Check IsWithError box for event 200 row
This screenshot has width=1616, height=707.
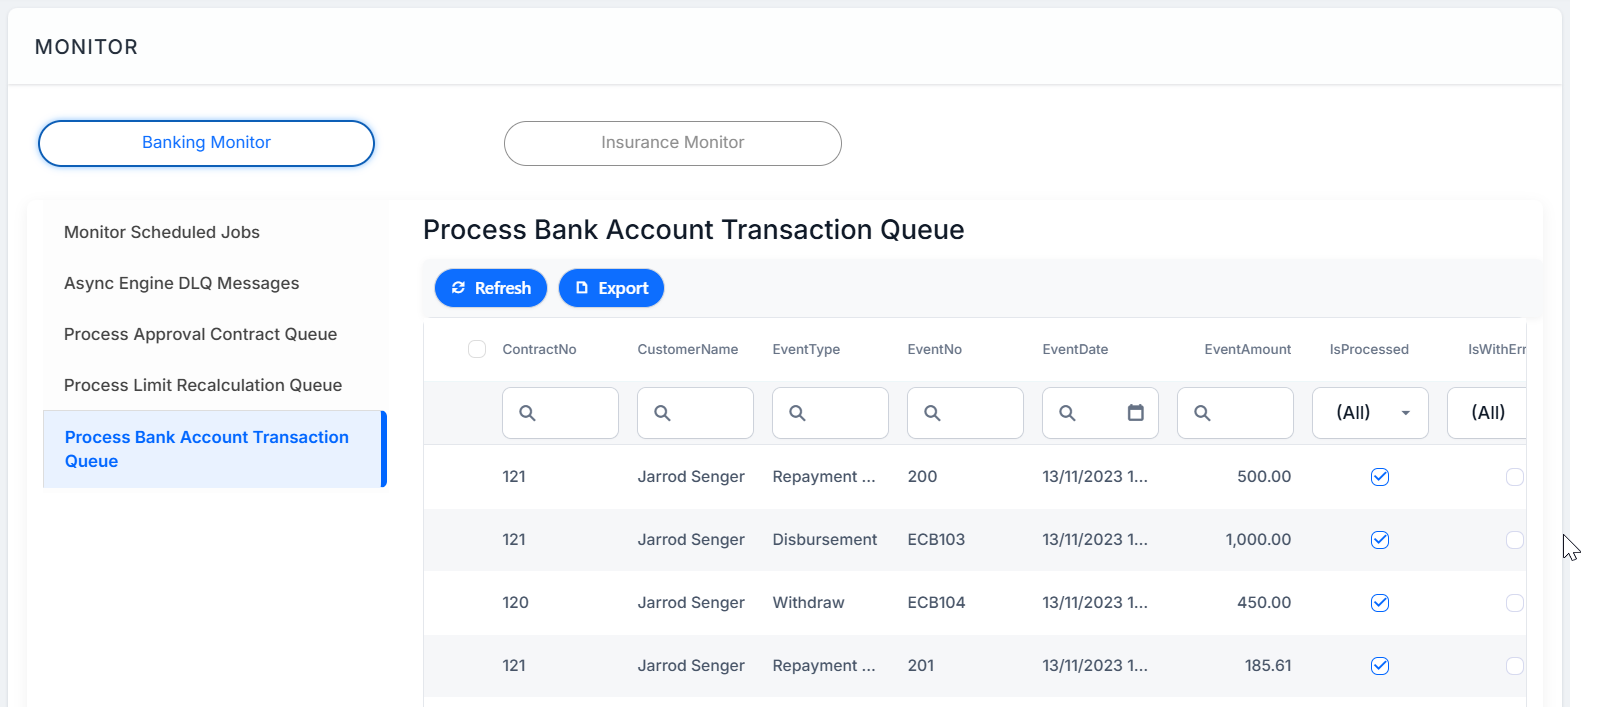click(x=1515, y=477)
